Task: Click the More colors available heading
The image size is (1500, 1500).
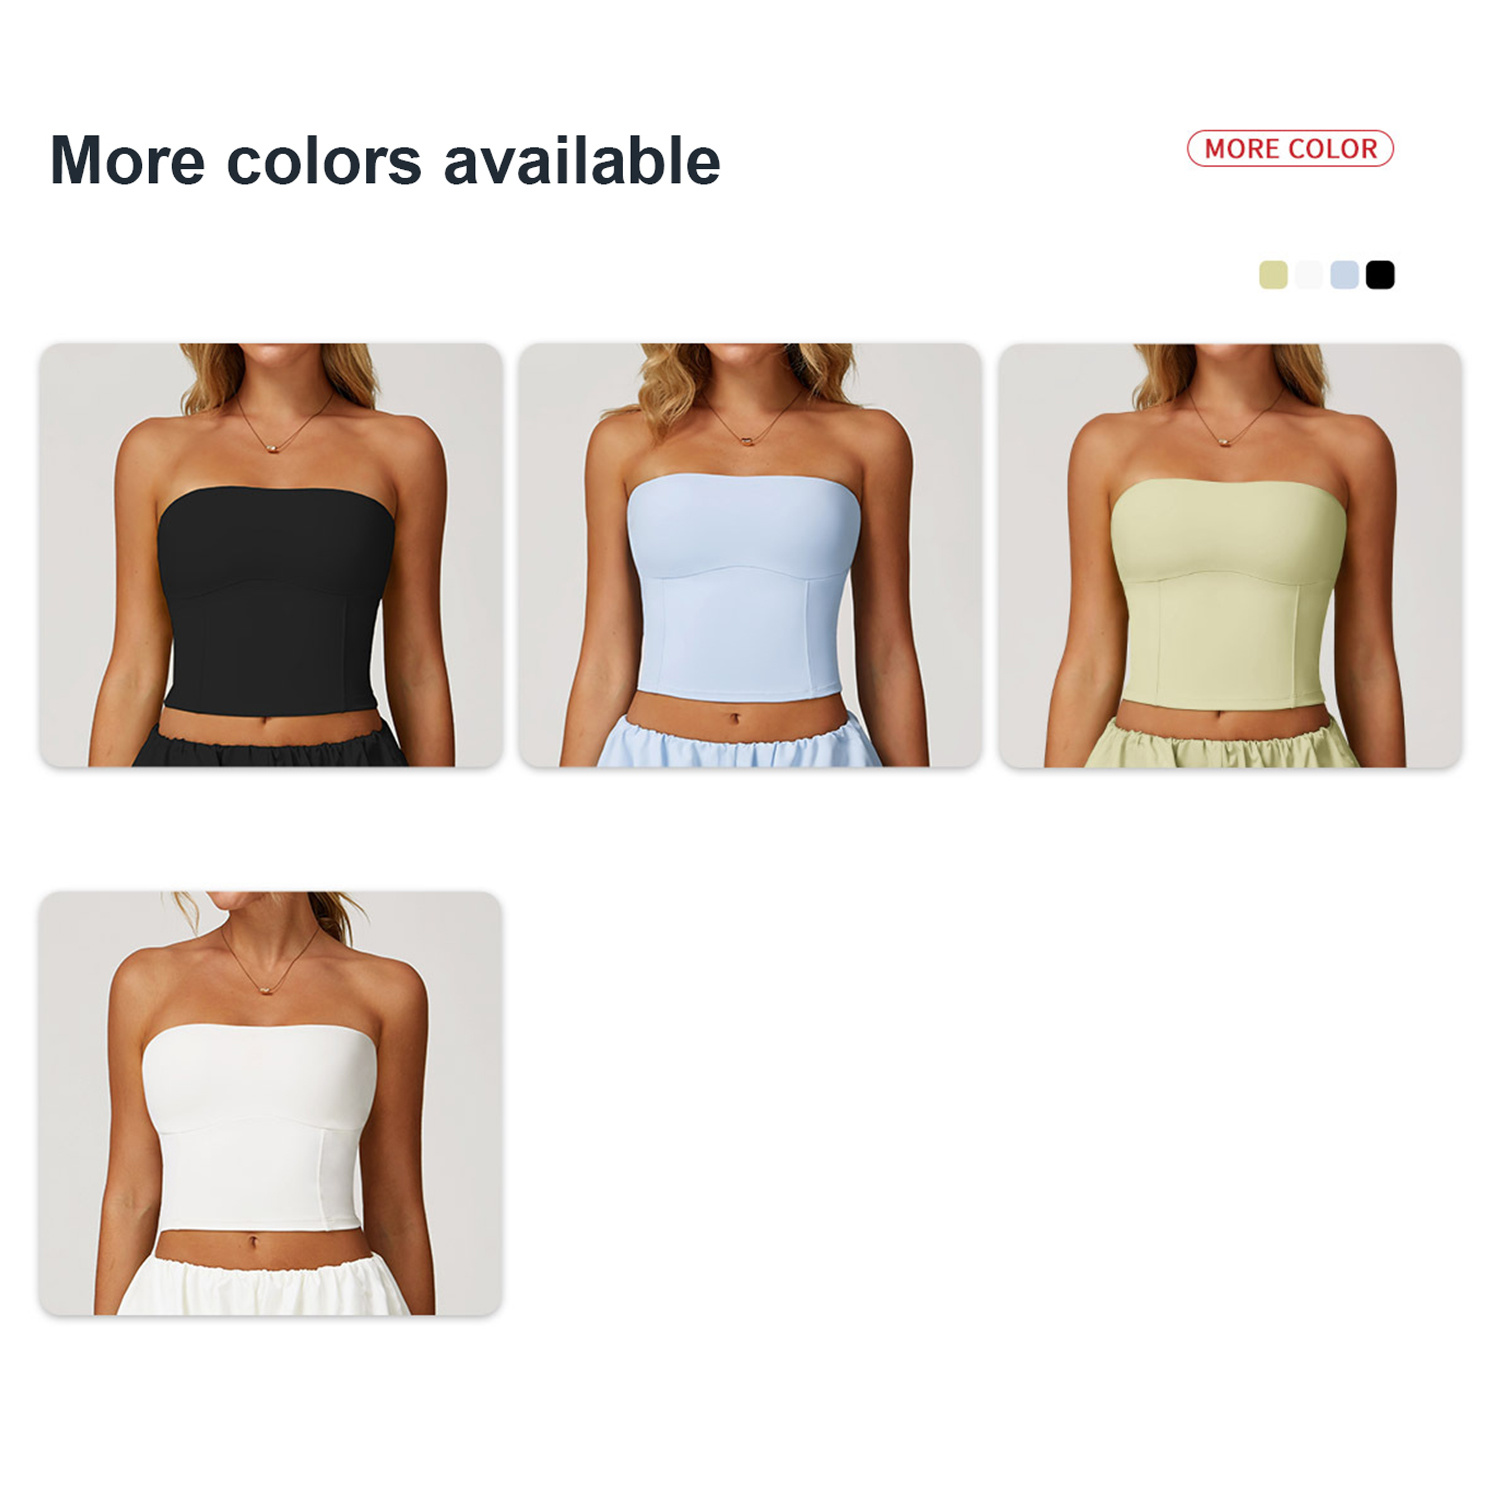Action: (385, 161)
